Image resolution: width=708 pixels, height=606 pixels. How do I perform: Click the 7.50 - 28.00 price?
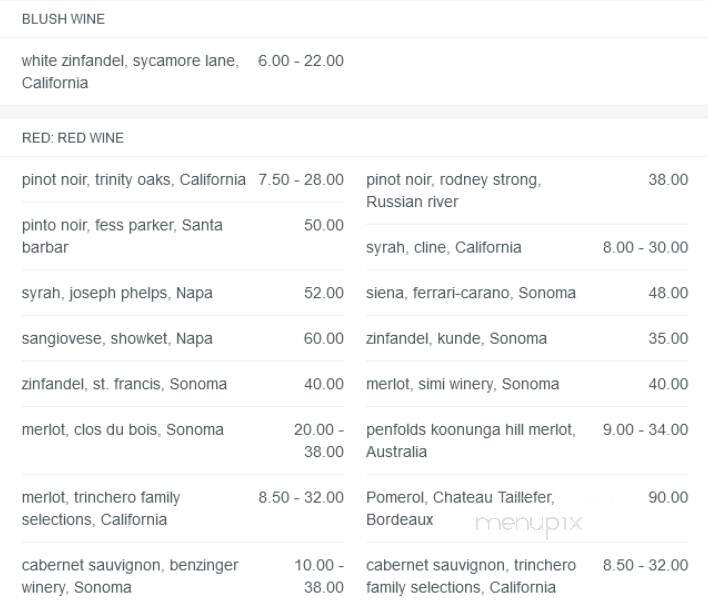301,180
